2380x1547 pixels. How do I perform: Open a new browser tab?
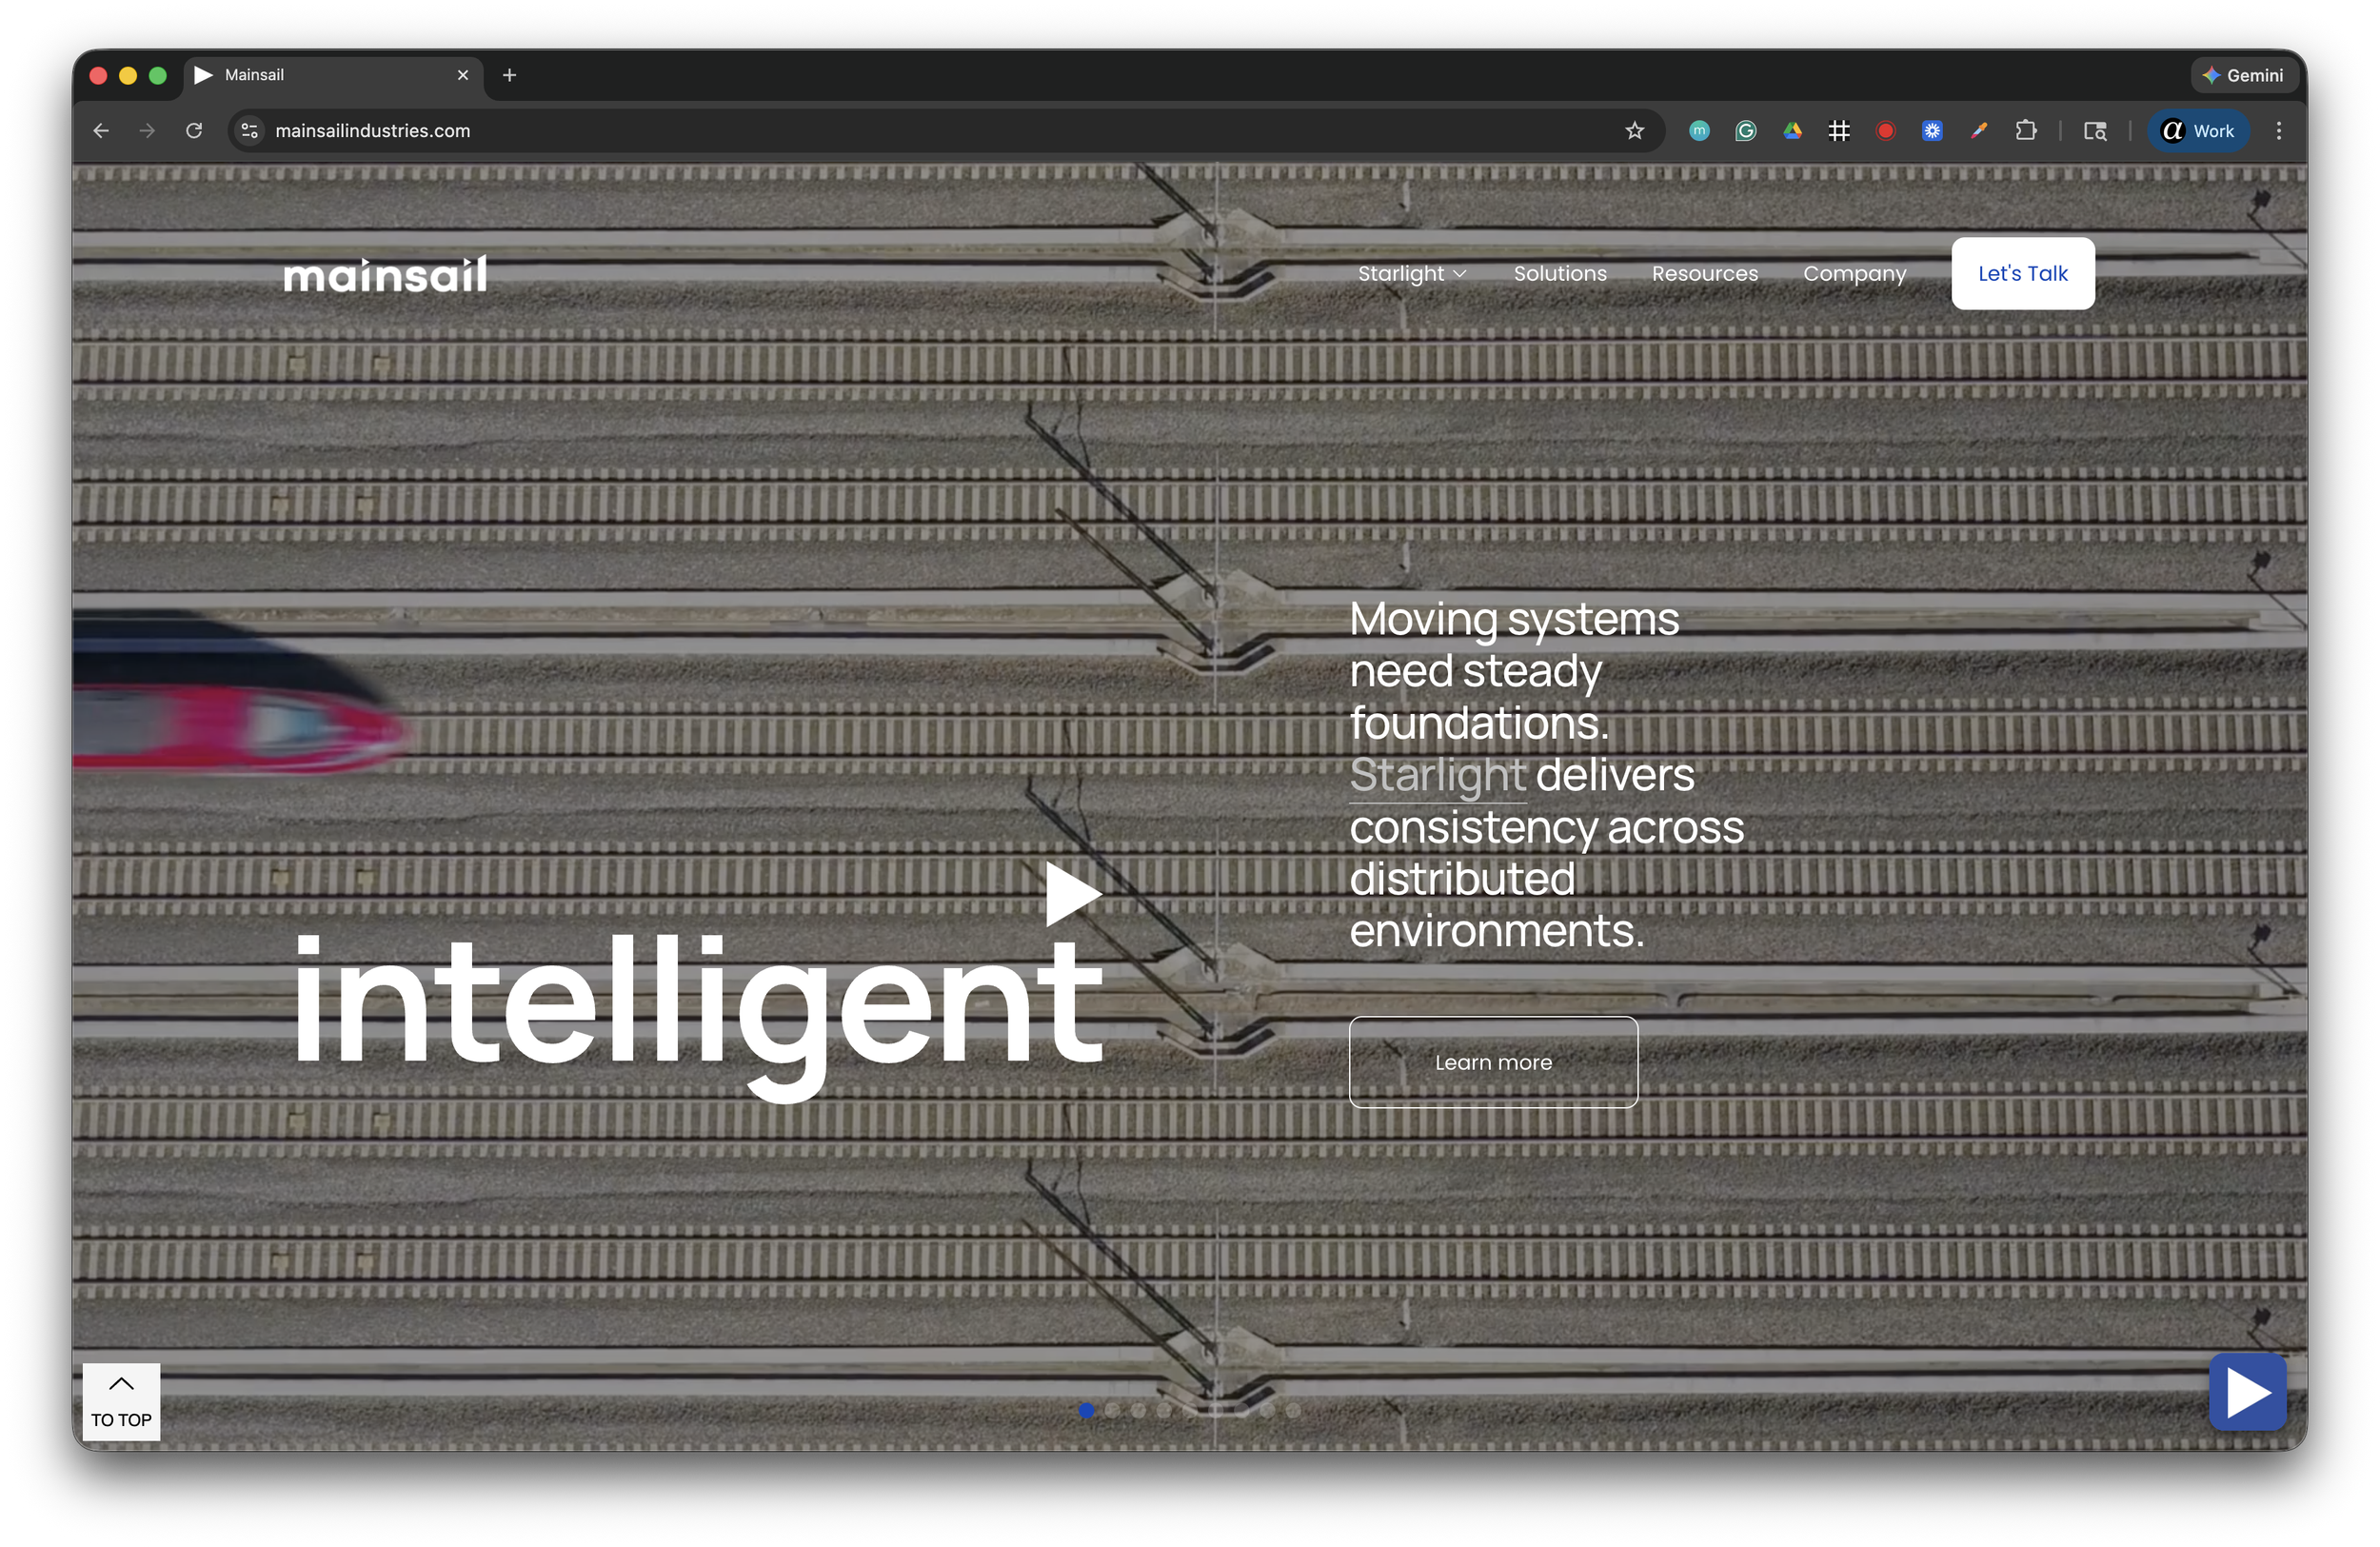click(509, 75)
